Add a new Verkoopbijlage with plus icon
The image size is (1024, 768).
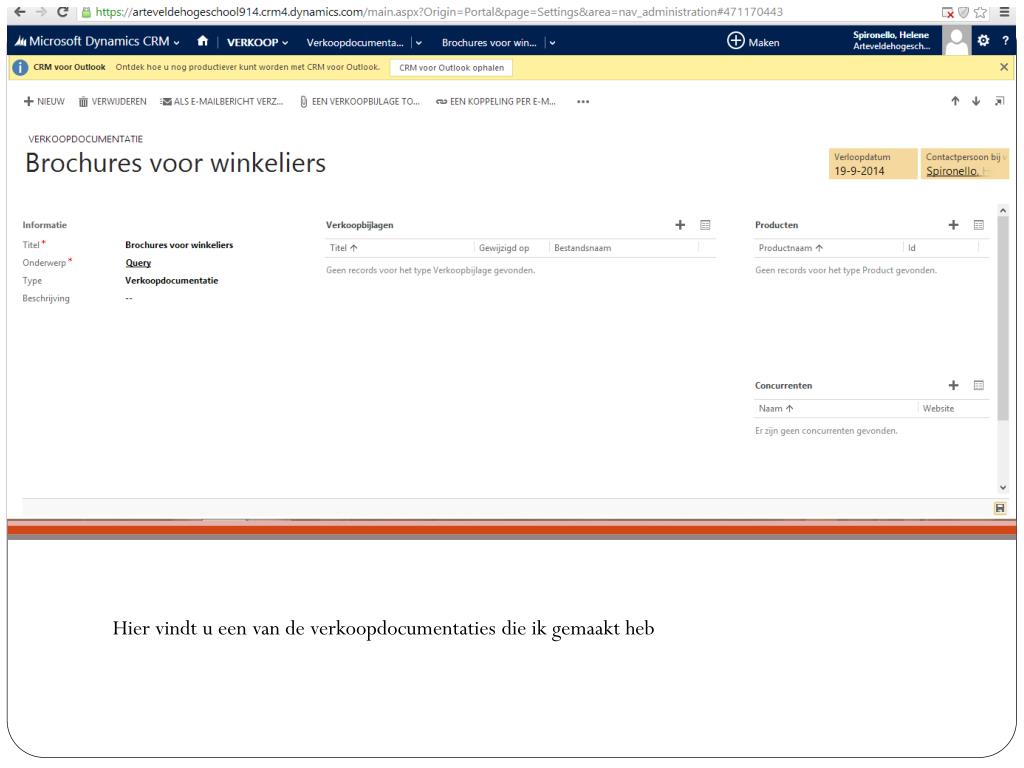click(x=680, y=225)
